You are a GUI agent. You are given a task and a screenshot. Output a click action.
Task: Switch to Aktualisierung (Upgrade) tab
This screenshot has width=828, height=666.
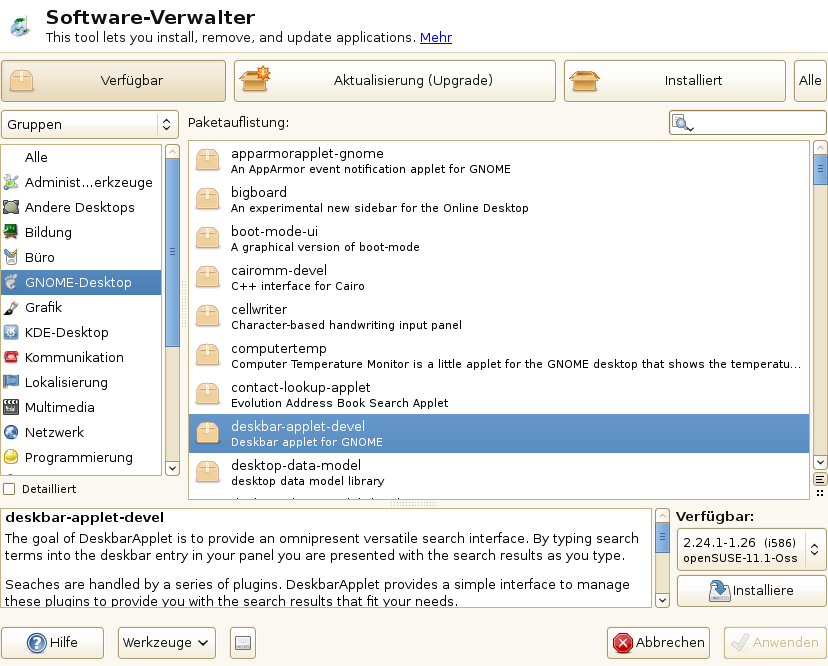(395, 81)
